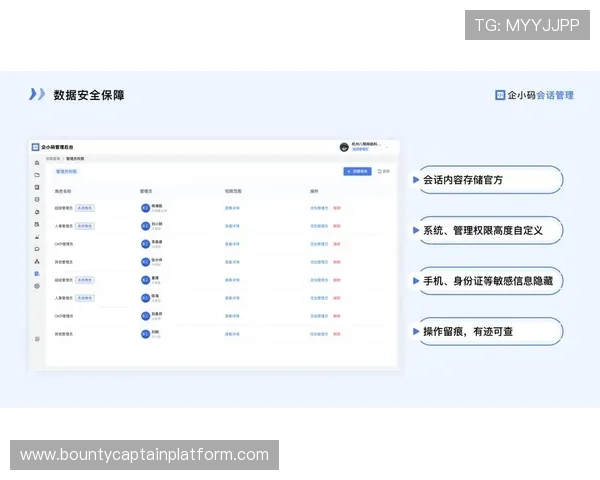Viewport: 600px width, 480px height.
Task: Click the refresh icon beside the blue button
Action: (x=379, y=171)
